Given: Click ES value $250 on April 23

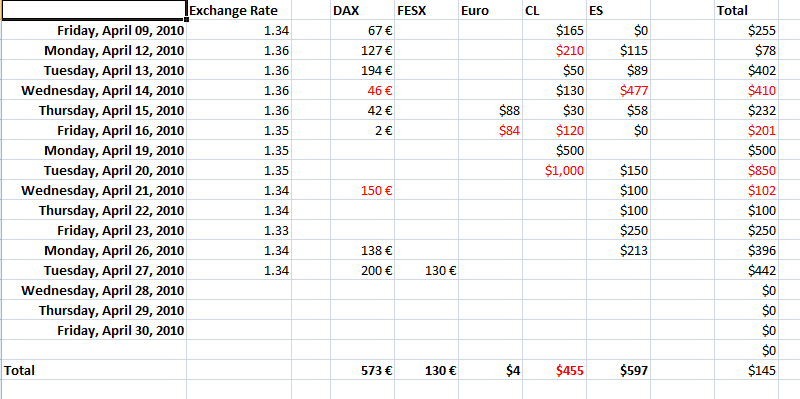Looking at the screenshot, I should tap(618, 231).
